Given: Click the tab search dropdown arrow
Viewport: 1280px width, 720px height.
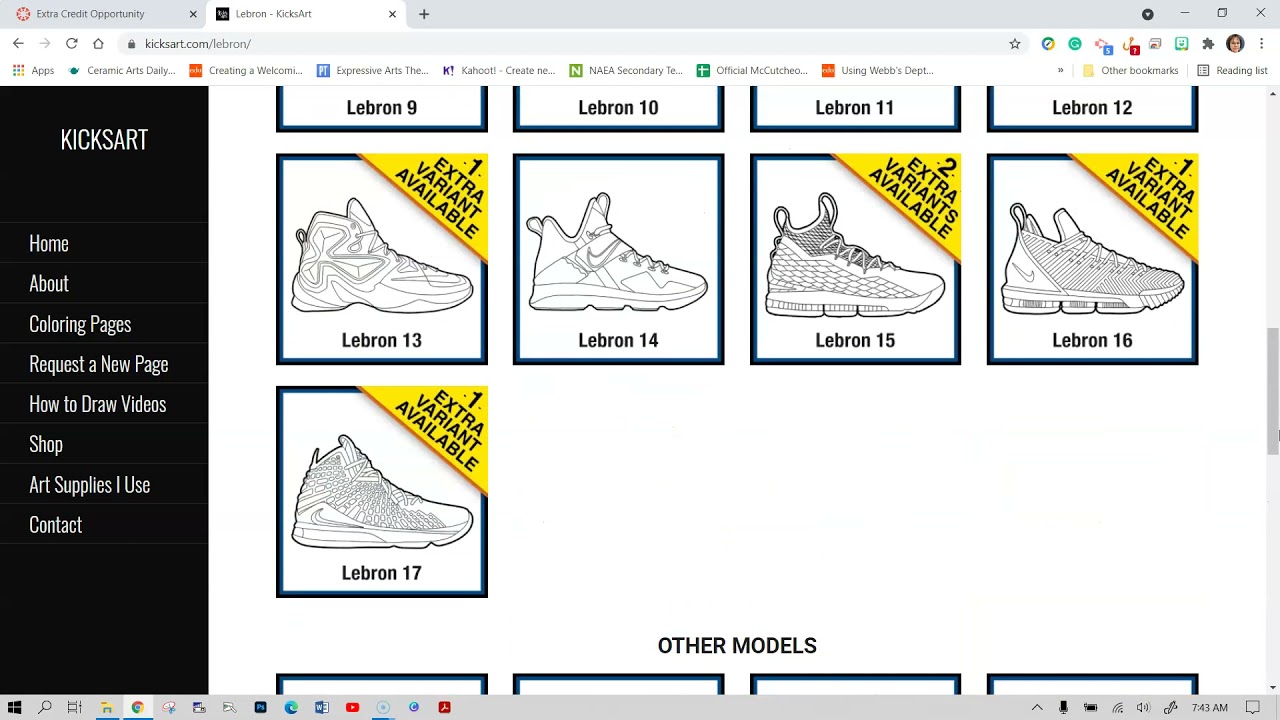Looking at the screenshot, I should [x=1148, y=14].
